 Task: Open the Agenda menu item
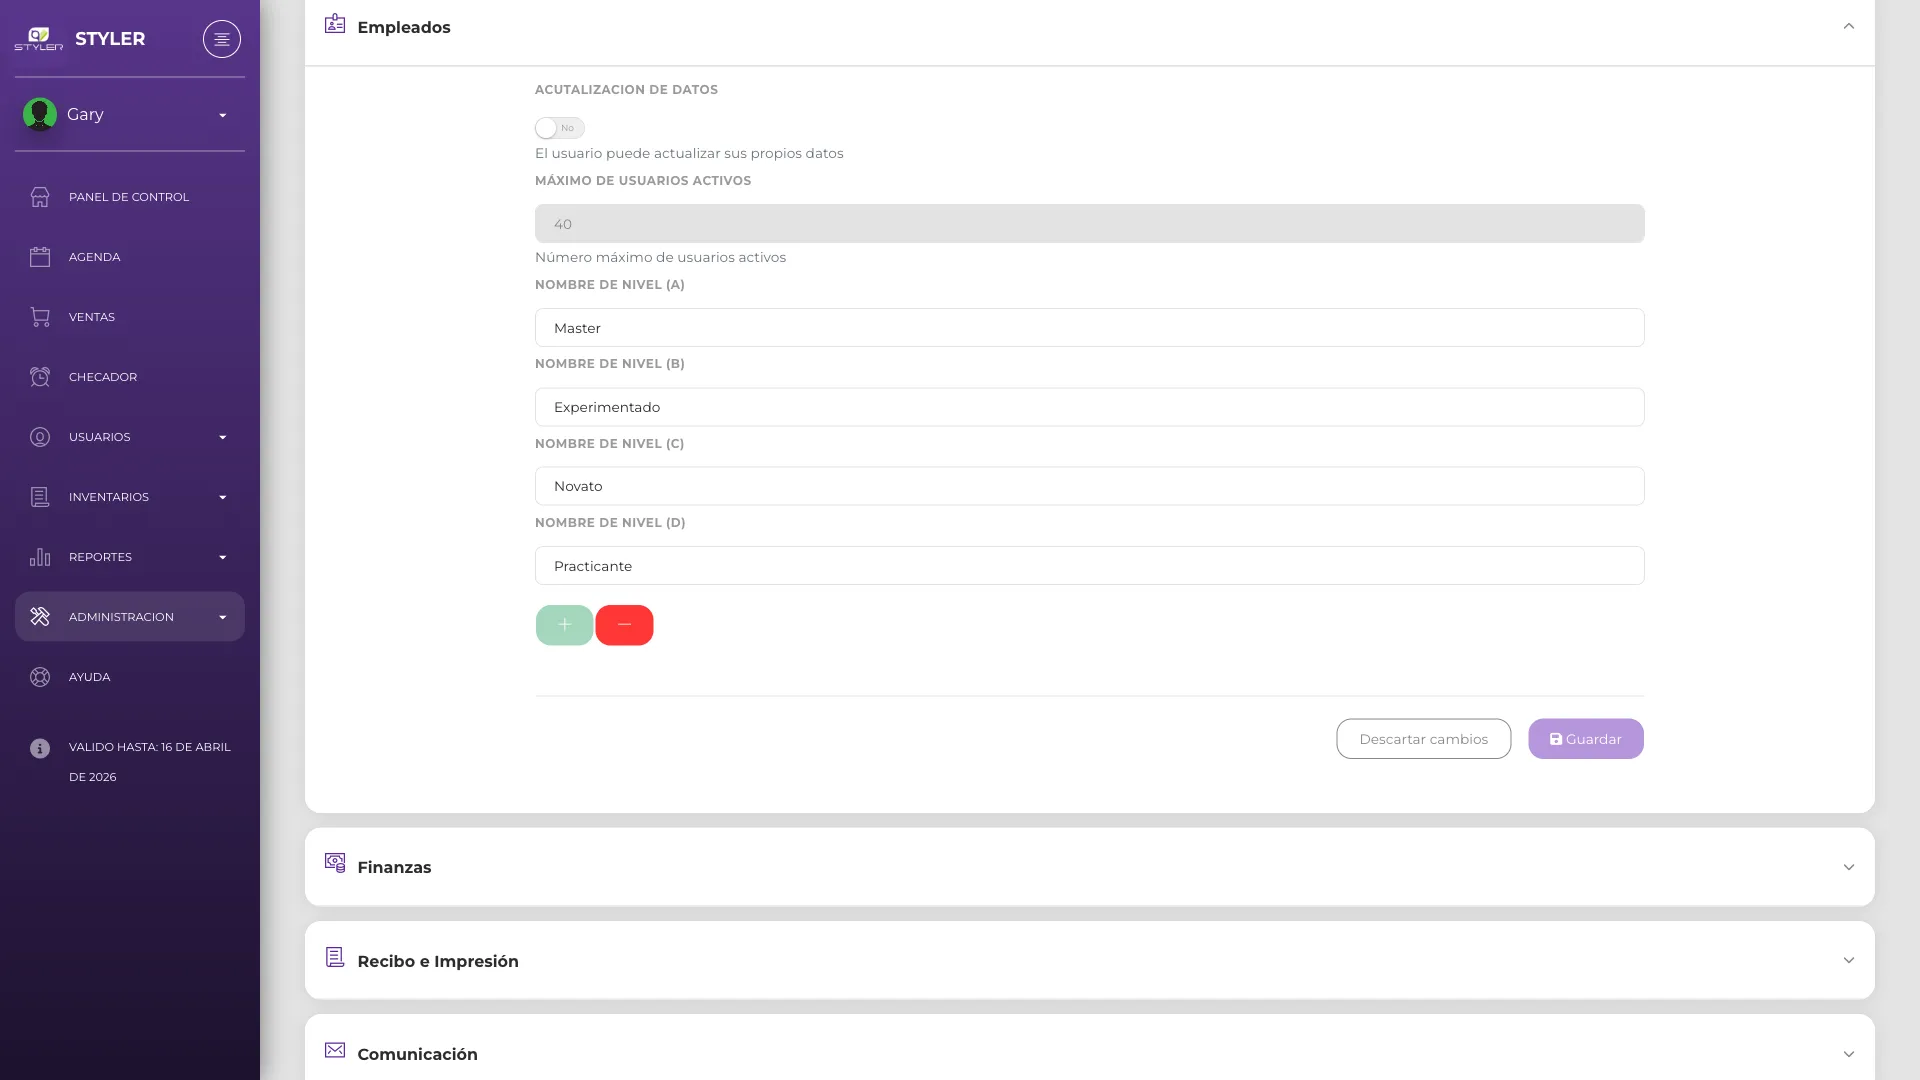pos(130,257)
